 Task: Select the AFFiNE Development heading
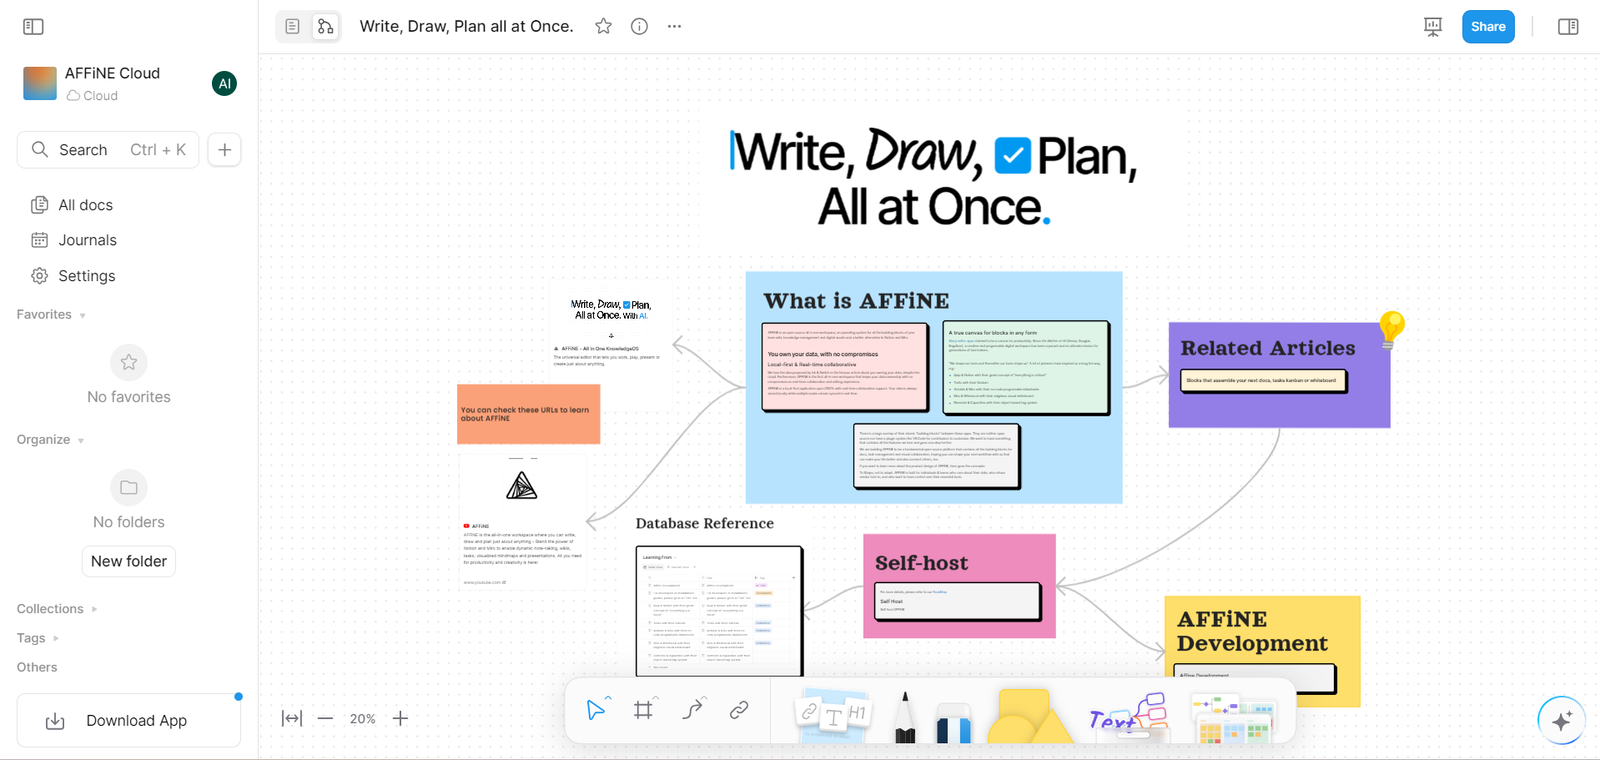point(1252,631)
